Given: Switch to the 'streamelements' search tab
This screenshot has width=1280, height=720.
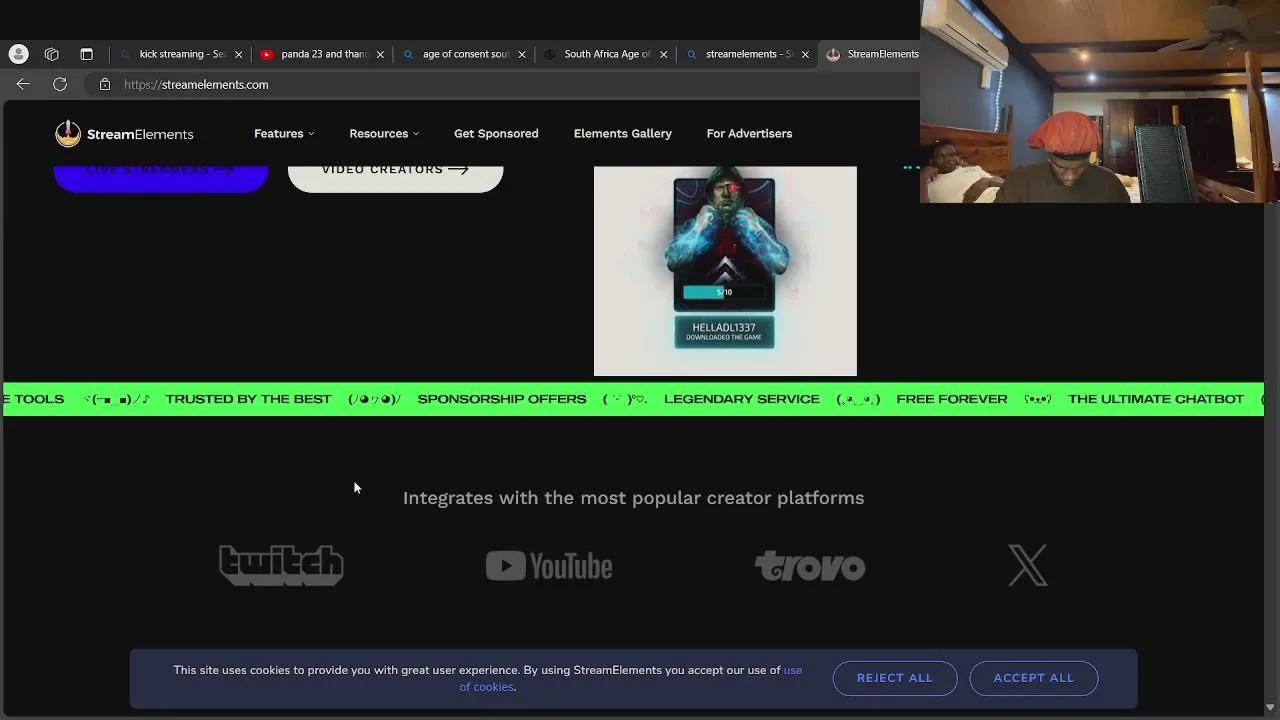Looking at the screenshot, I should click(x=747, y=54).
